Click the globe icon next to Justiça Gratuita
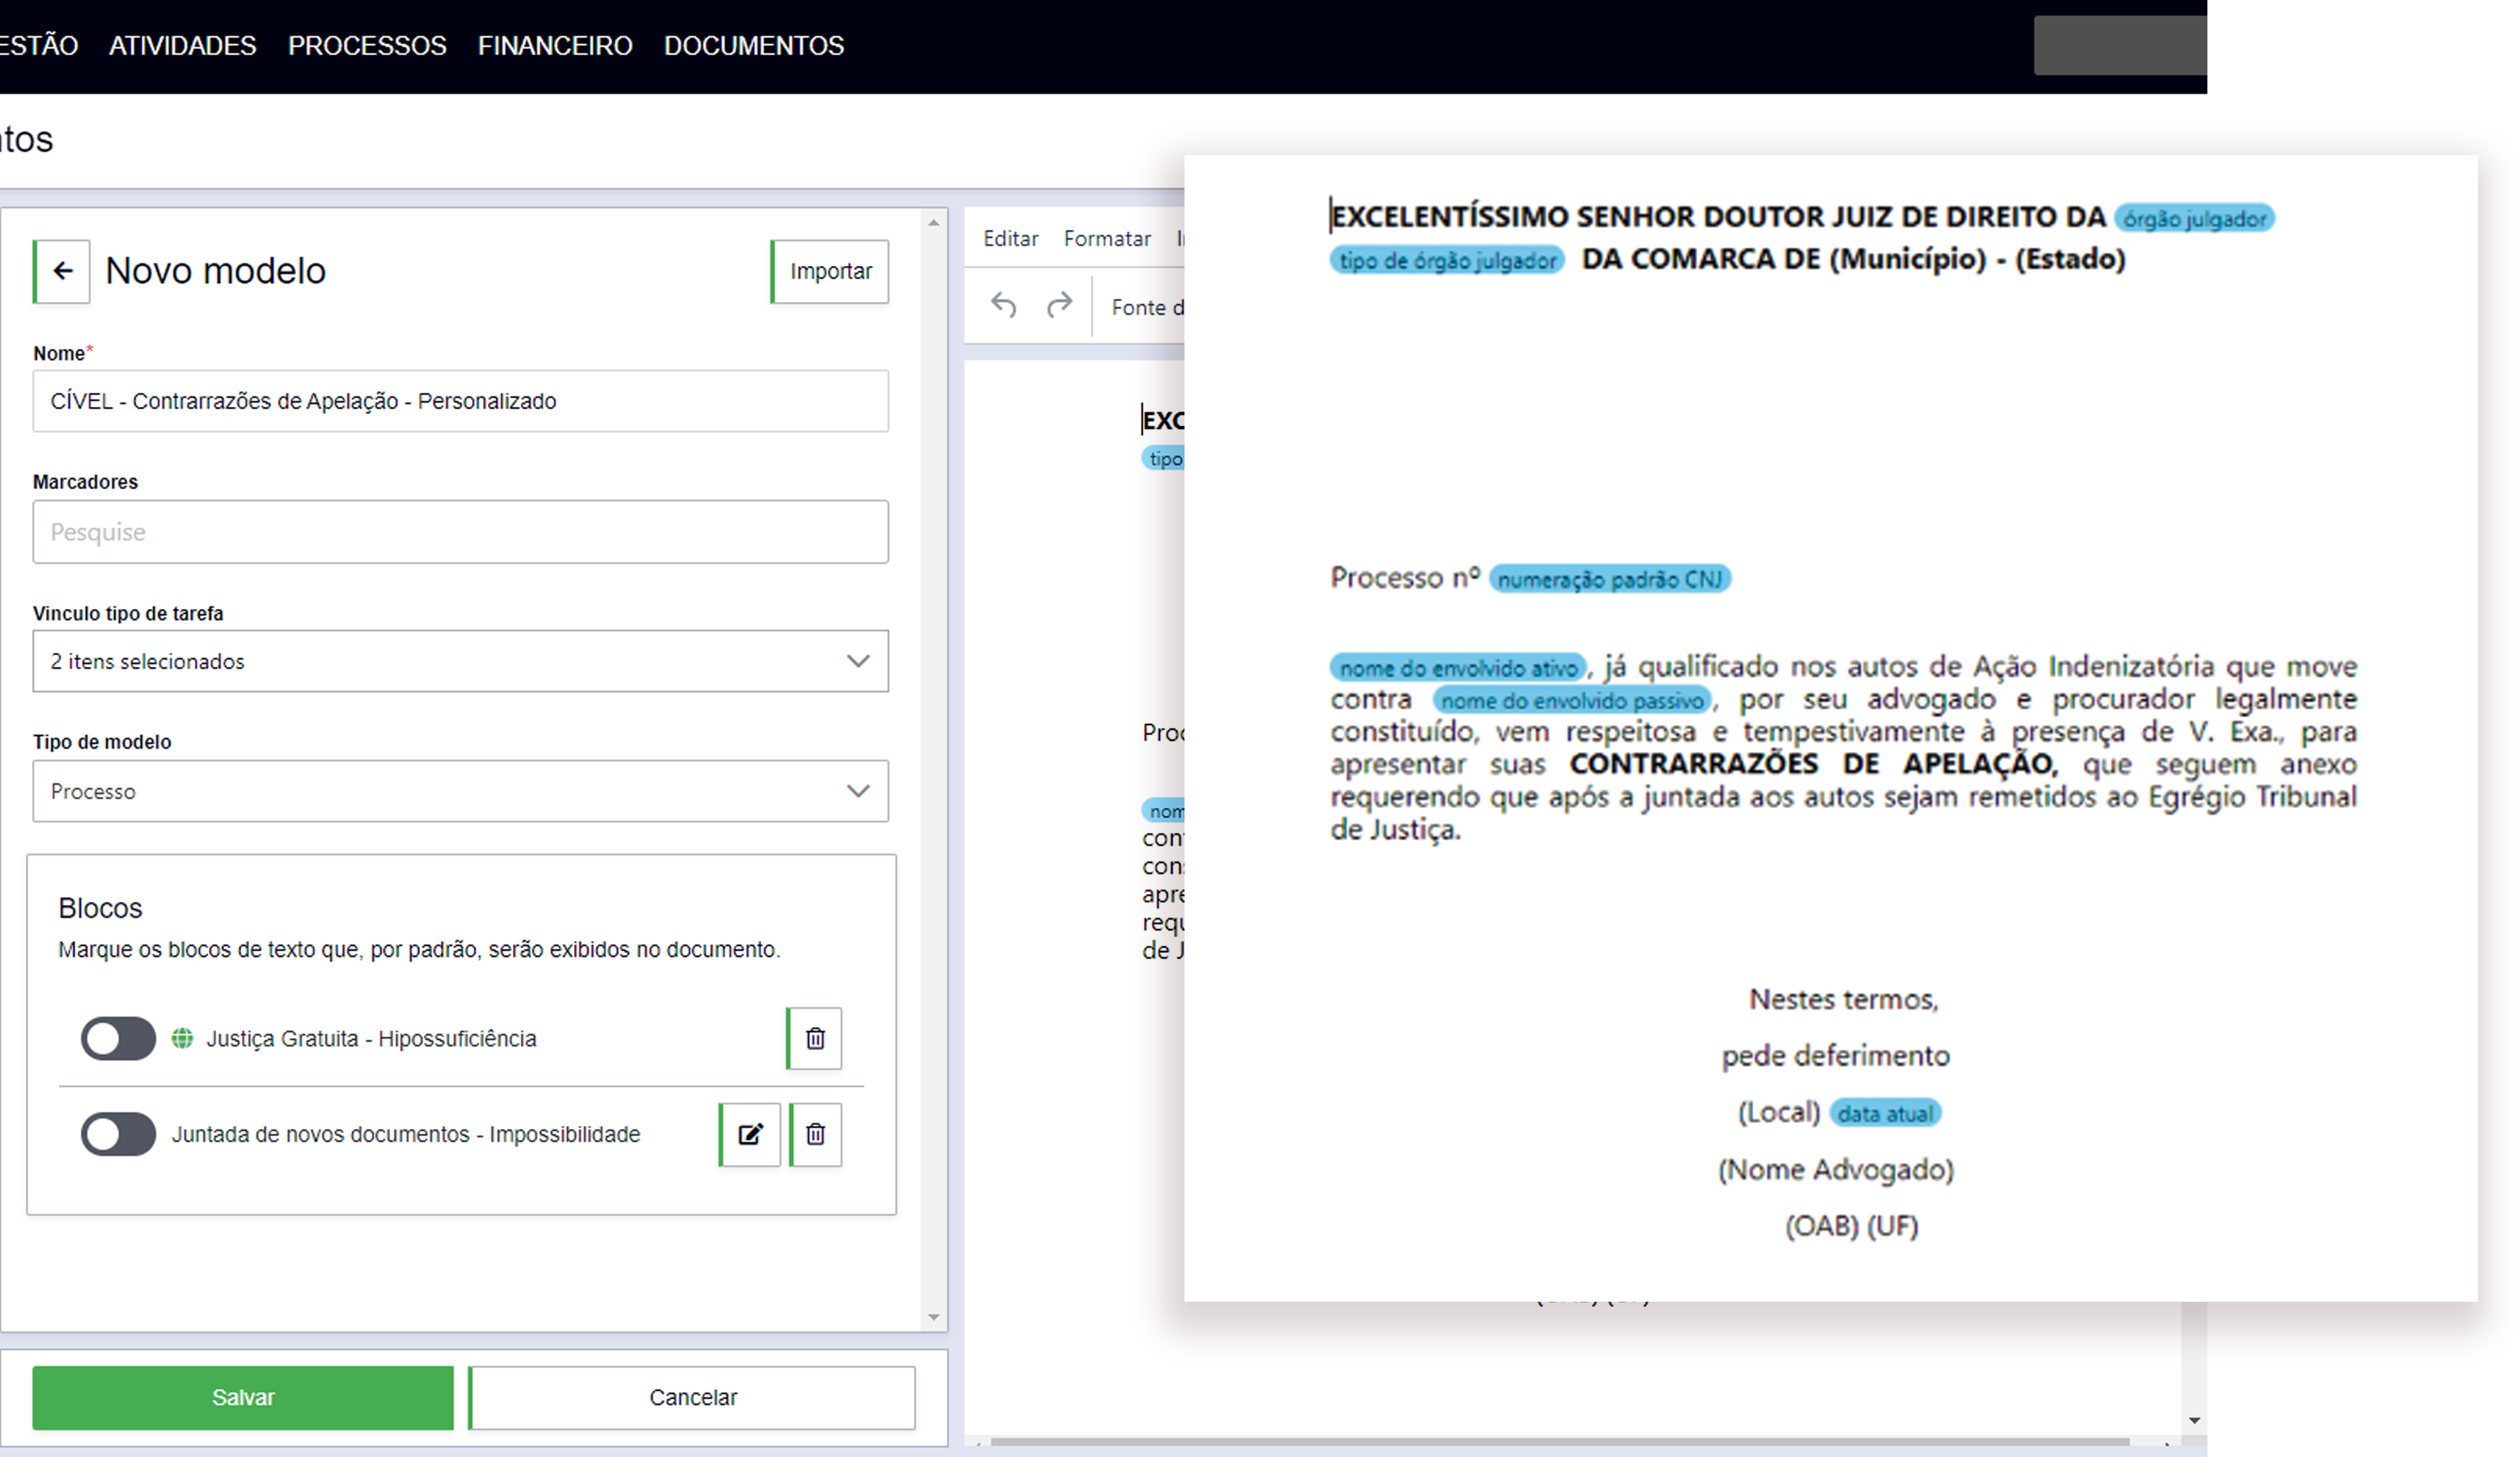Screen dimensions: 2520x1457 pyautogui.click(x=183, y=1039)
